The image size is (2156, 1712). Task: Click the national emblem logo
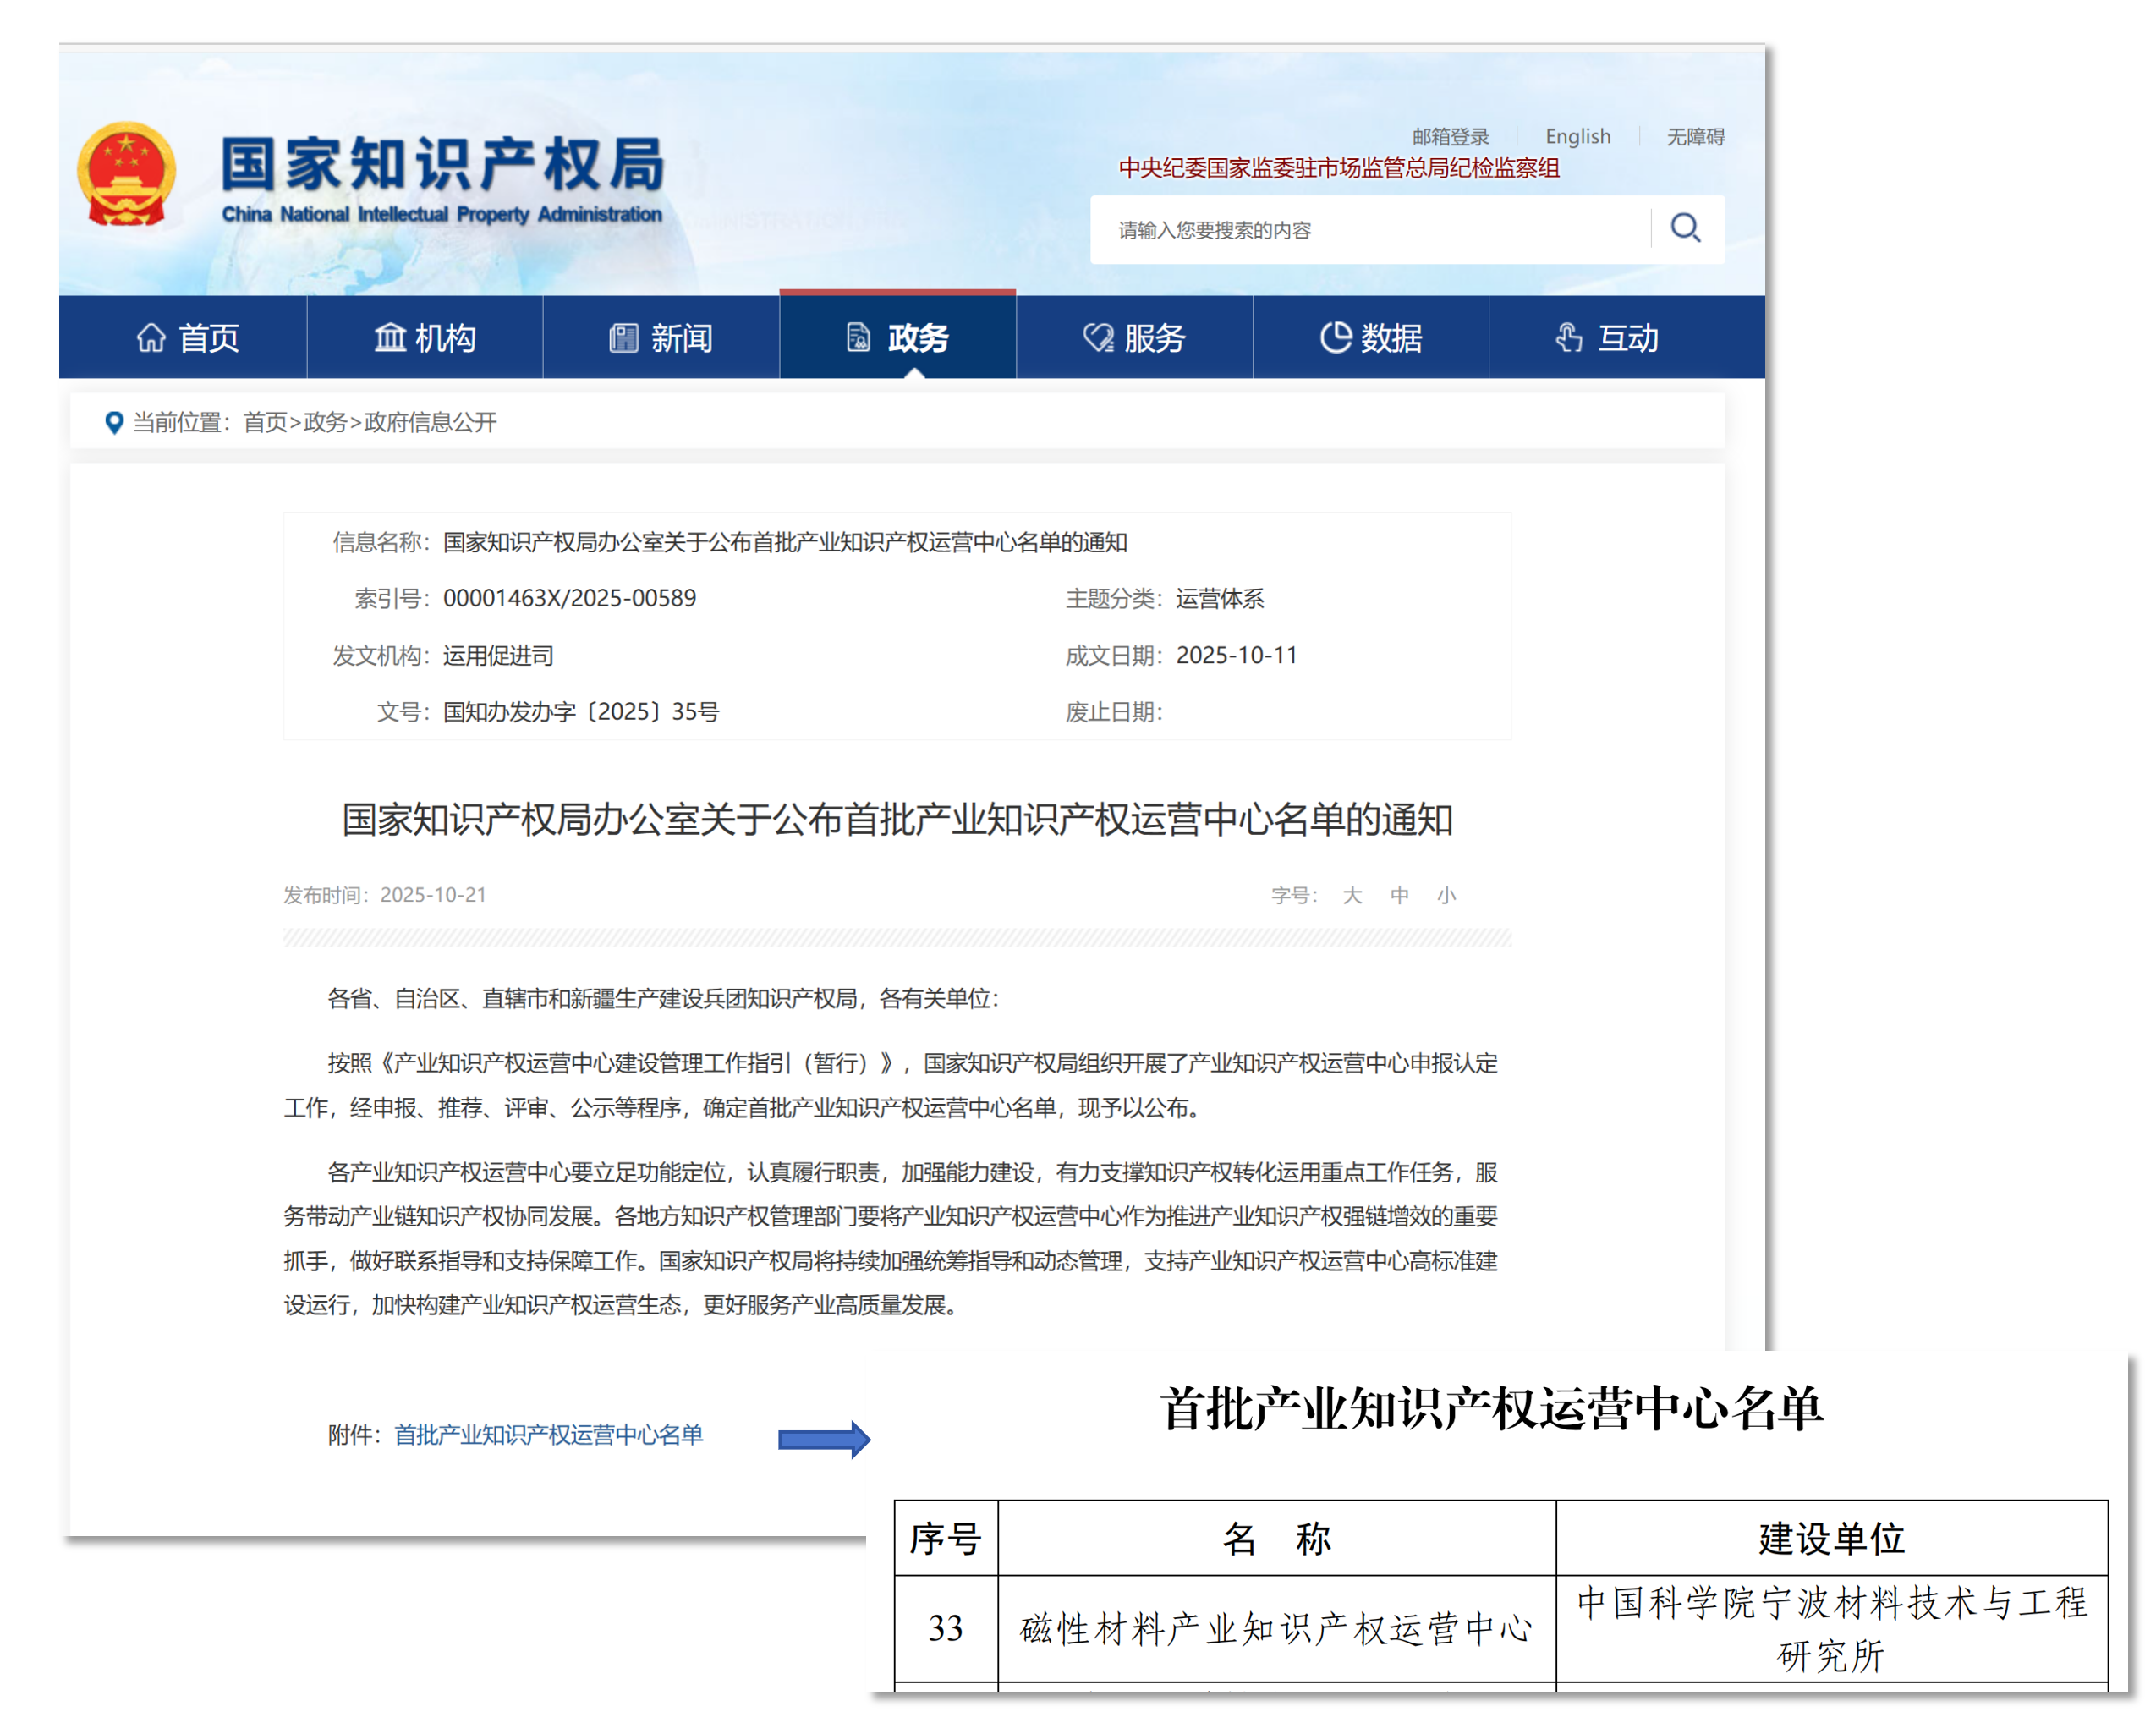tap(126, 174)
